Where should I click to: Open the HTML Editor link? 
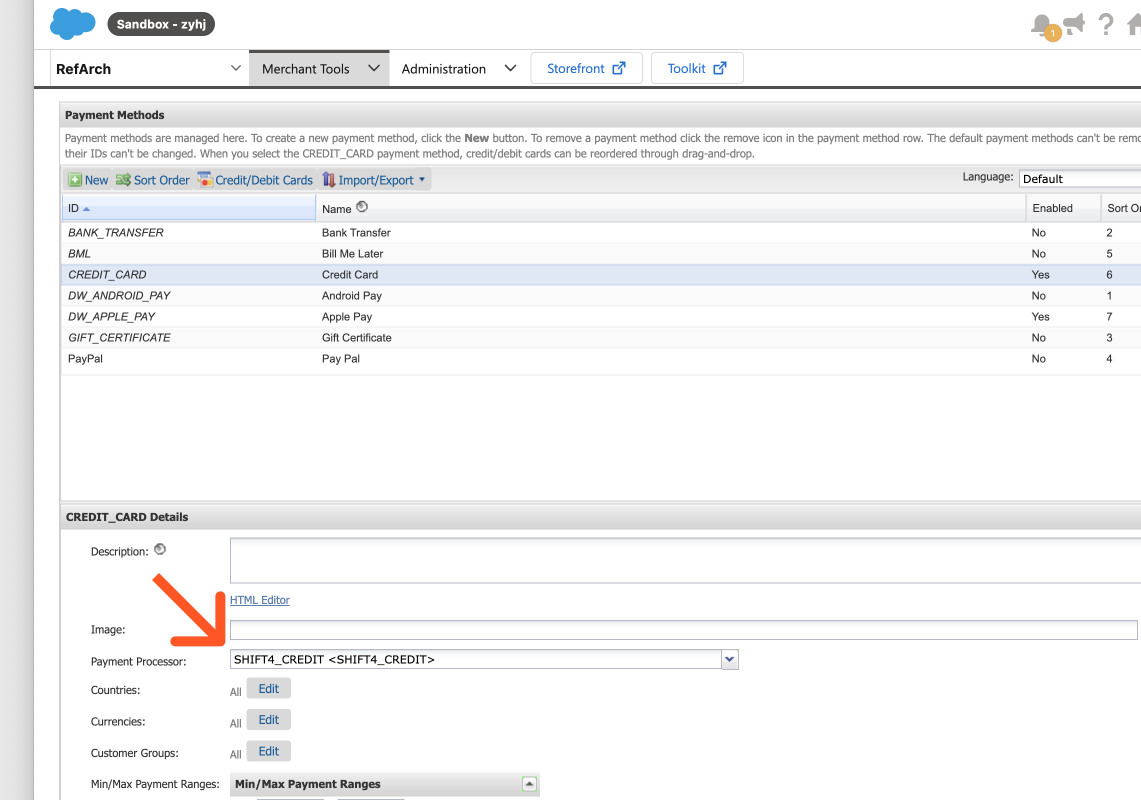click(x=260, y=600)
